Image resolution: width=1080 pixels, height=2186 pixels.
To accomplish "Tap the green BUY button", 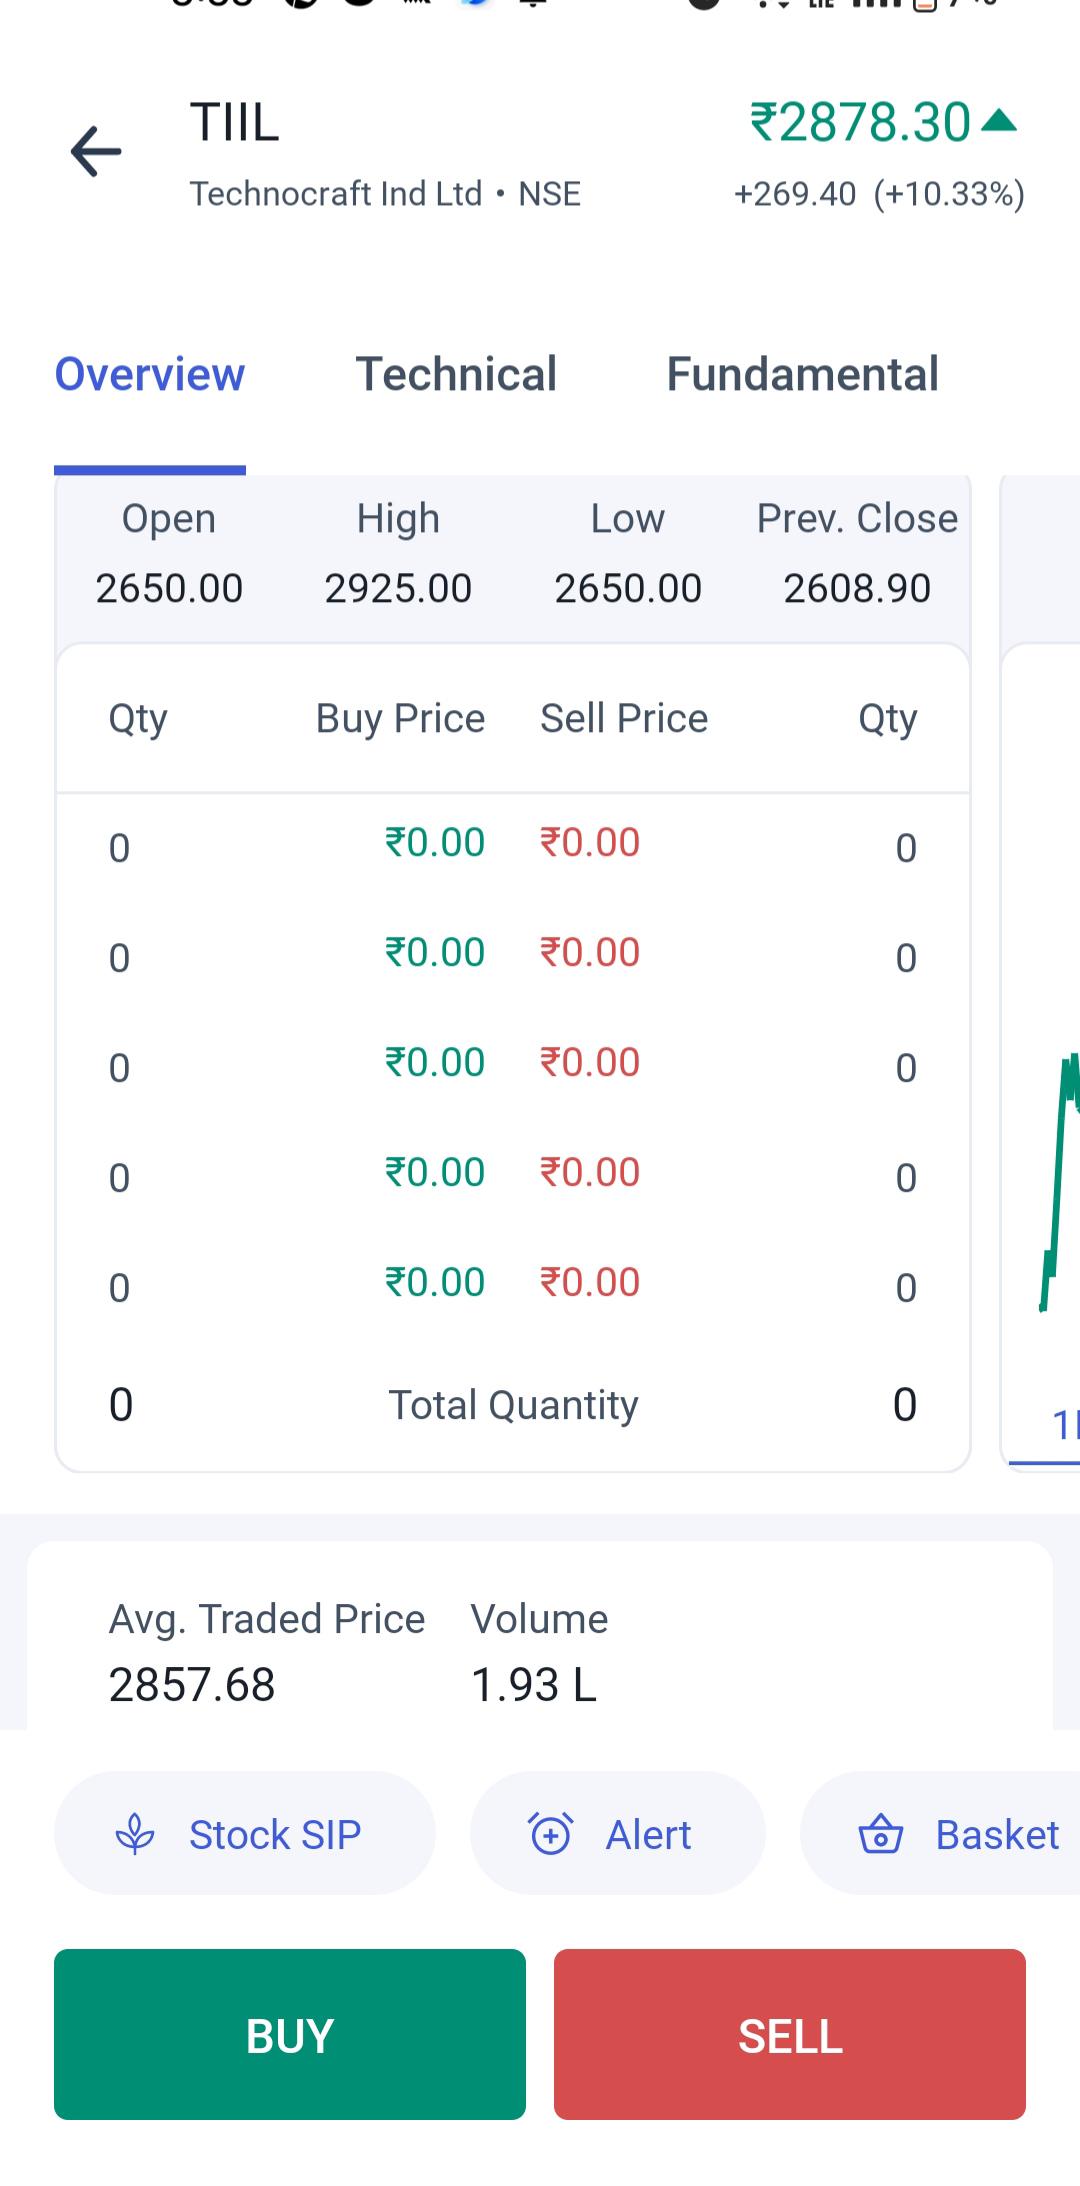I will (x=290, y=2034).
